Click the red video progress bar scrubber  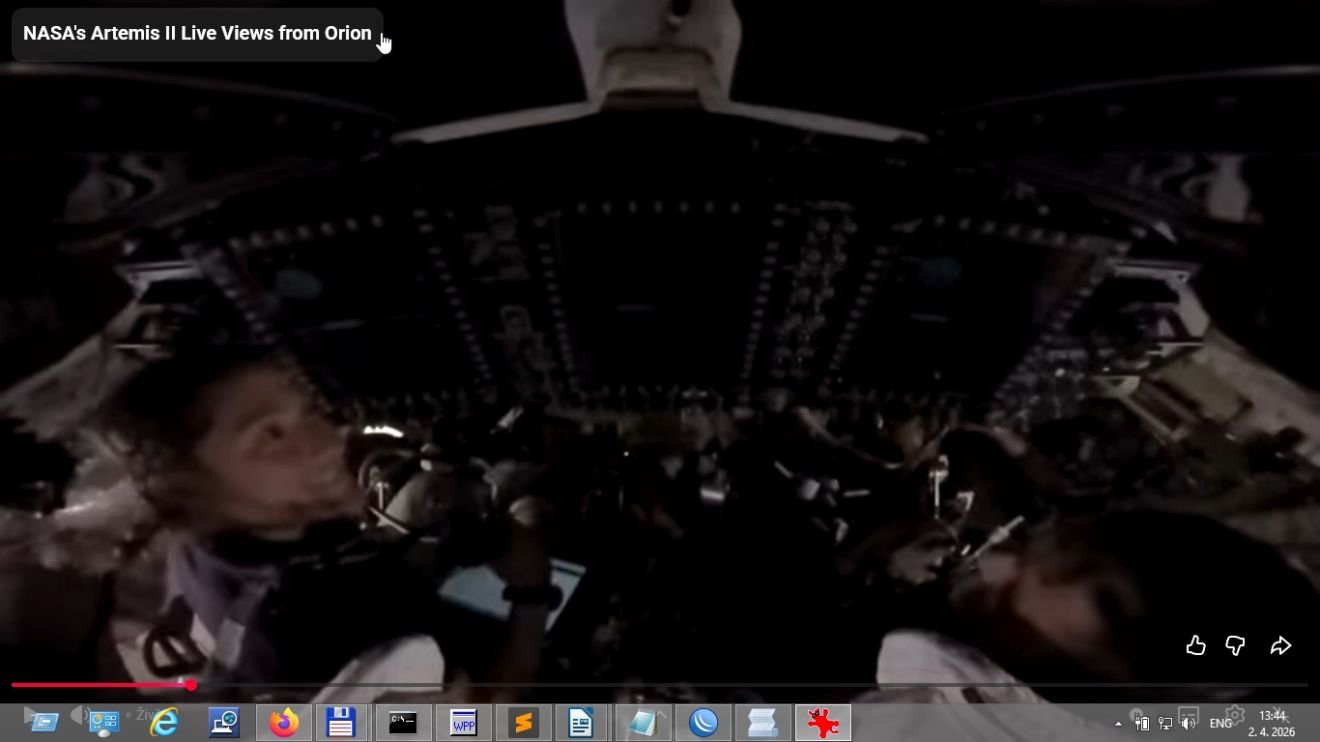[191, 685]
